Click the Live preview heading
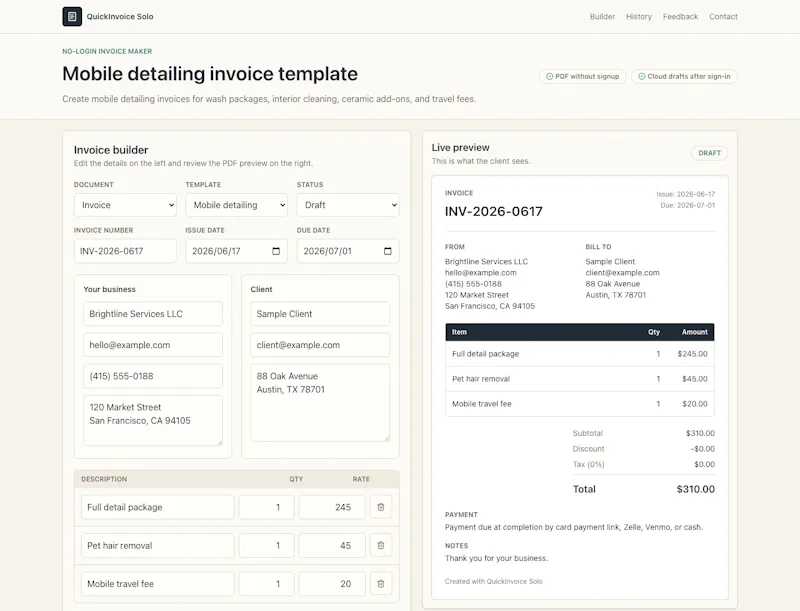 460,147
